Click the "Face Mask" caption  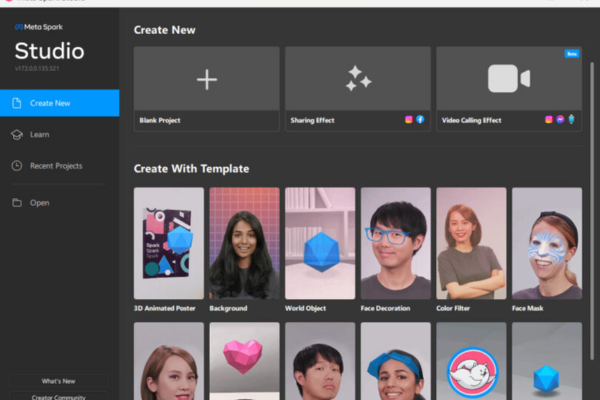[x=528, y=308]
